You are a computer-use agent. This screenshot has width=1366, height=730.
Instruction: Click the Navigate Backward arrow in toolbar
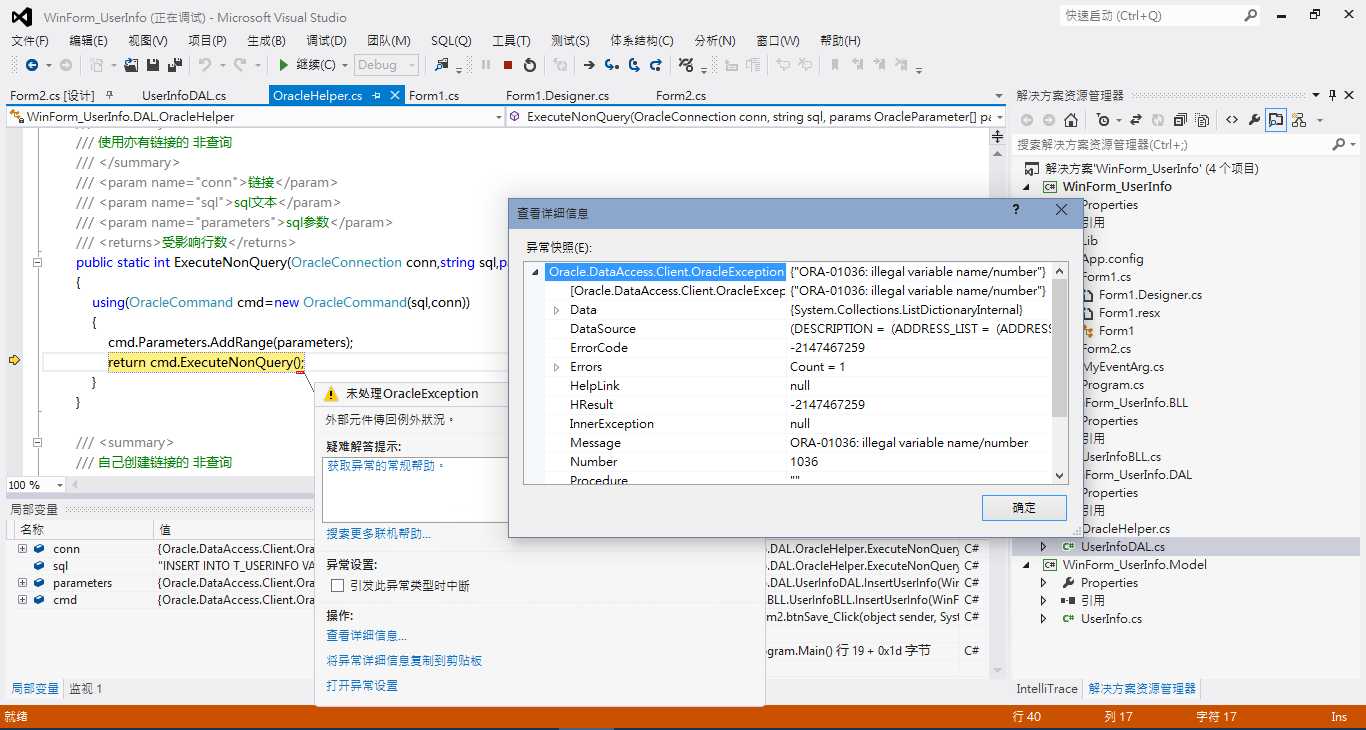31,65
